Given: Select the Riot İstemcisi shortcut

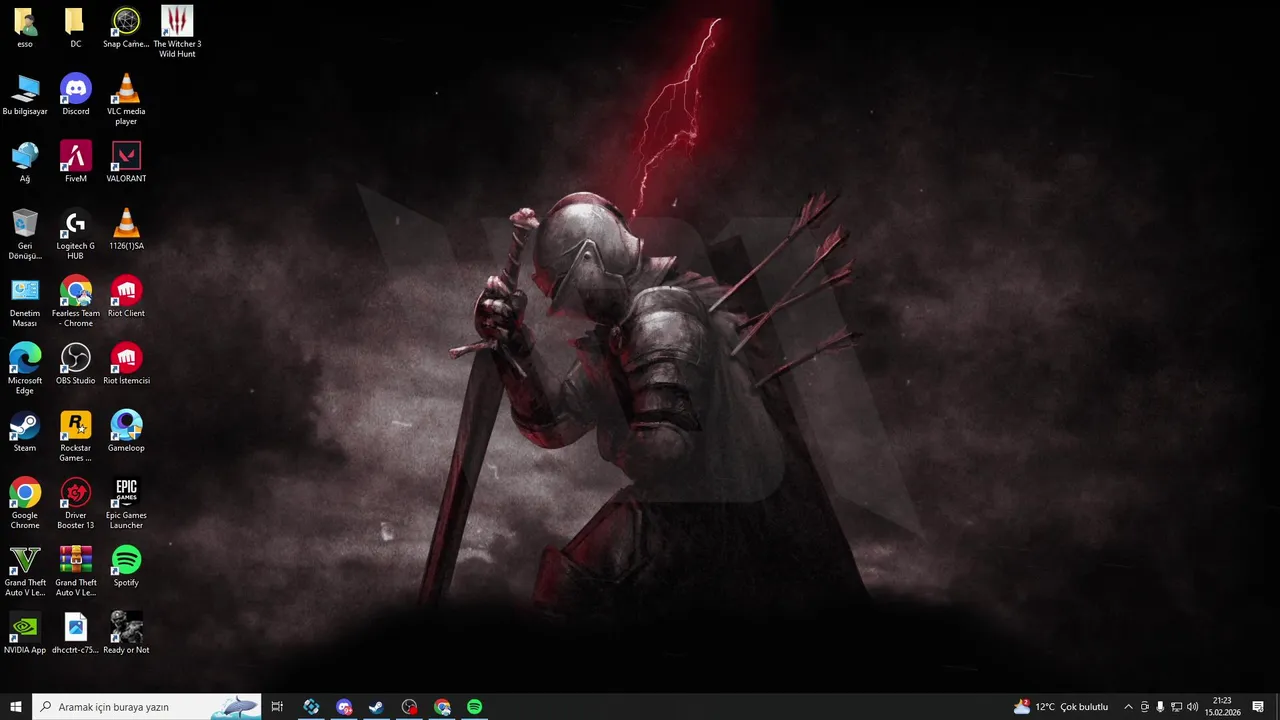Looking at the screenshot, I should coord(126,363).
